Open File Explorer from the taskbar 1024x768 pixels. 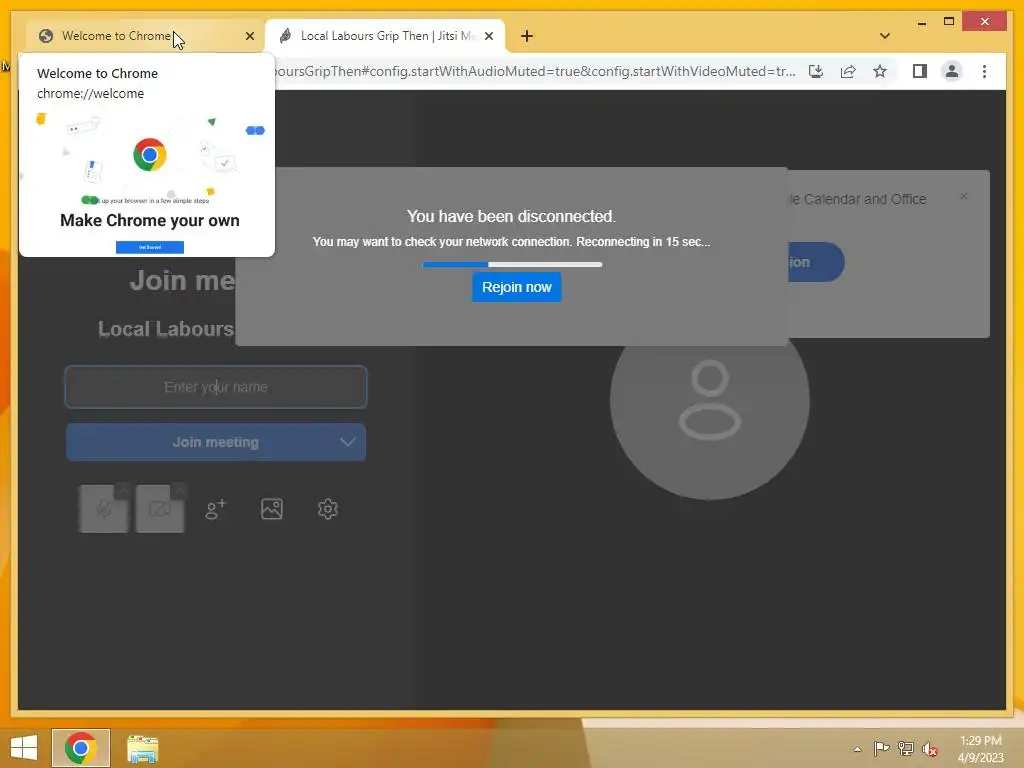click(x=142, y=748)
